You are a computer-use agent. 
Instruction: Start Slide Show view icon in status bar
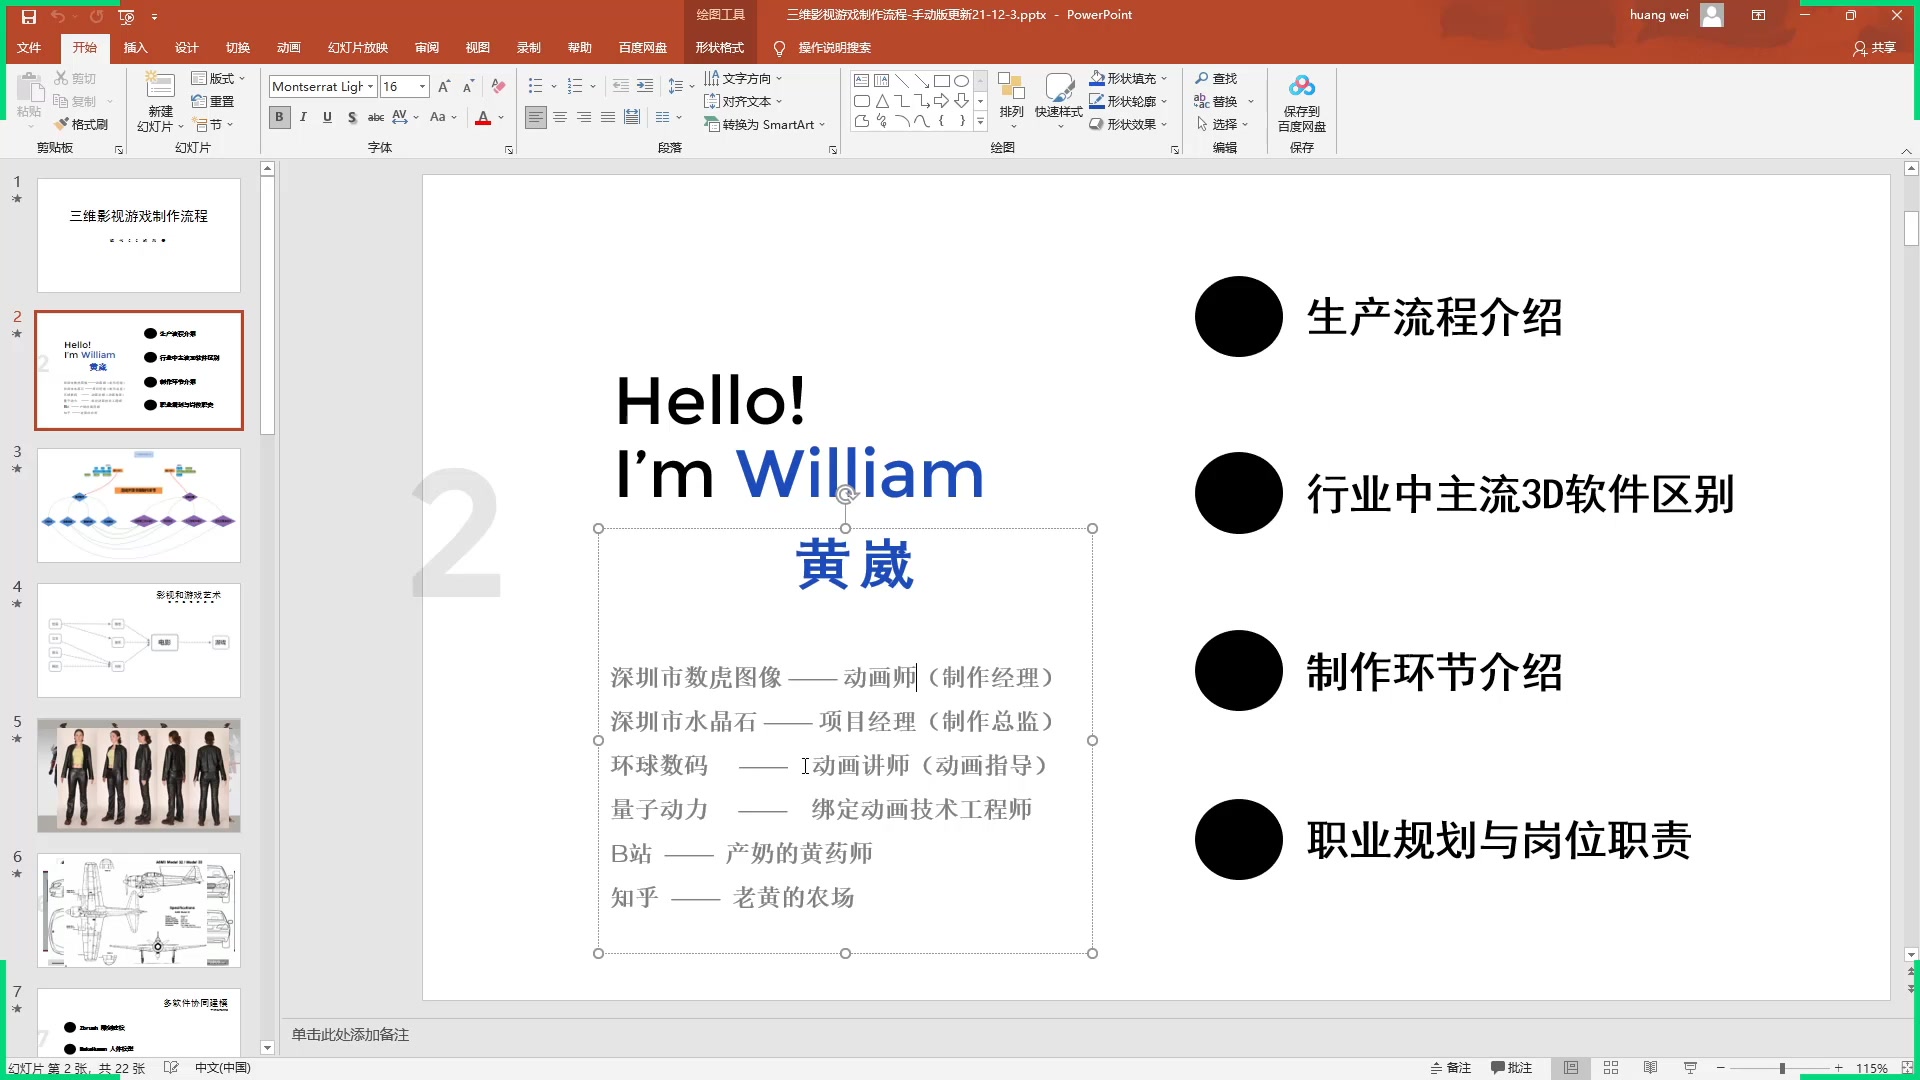(x=1691, y=1067)
